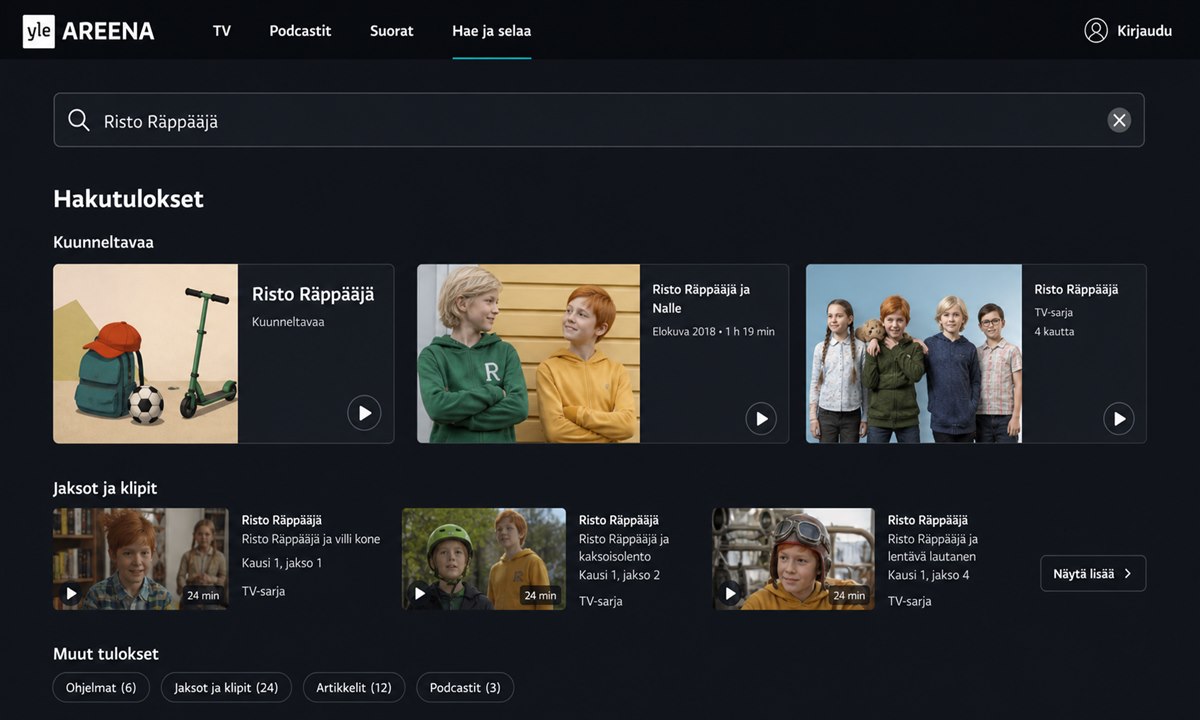The height and width of the screenshot is (720, 1200).
Task: Open lentävä lautanen episode thumbnail
Action: [793, 559]
